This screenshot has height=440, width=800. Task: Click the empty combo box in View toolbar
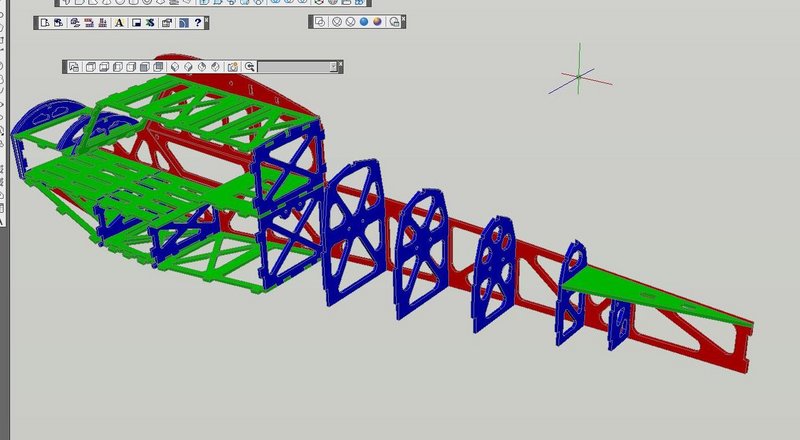tap(297, 67)
